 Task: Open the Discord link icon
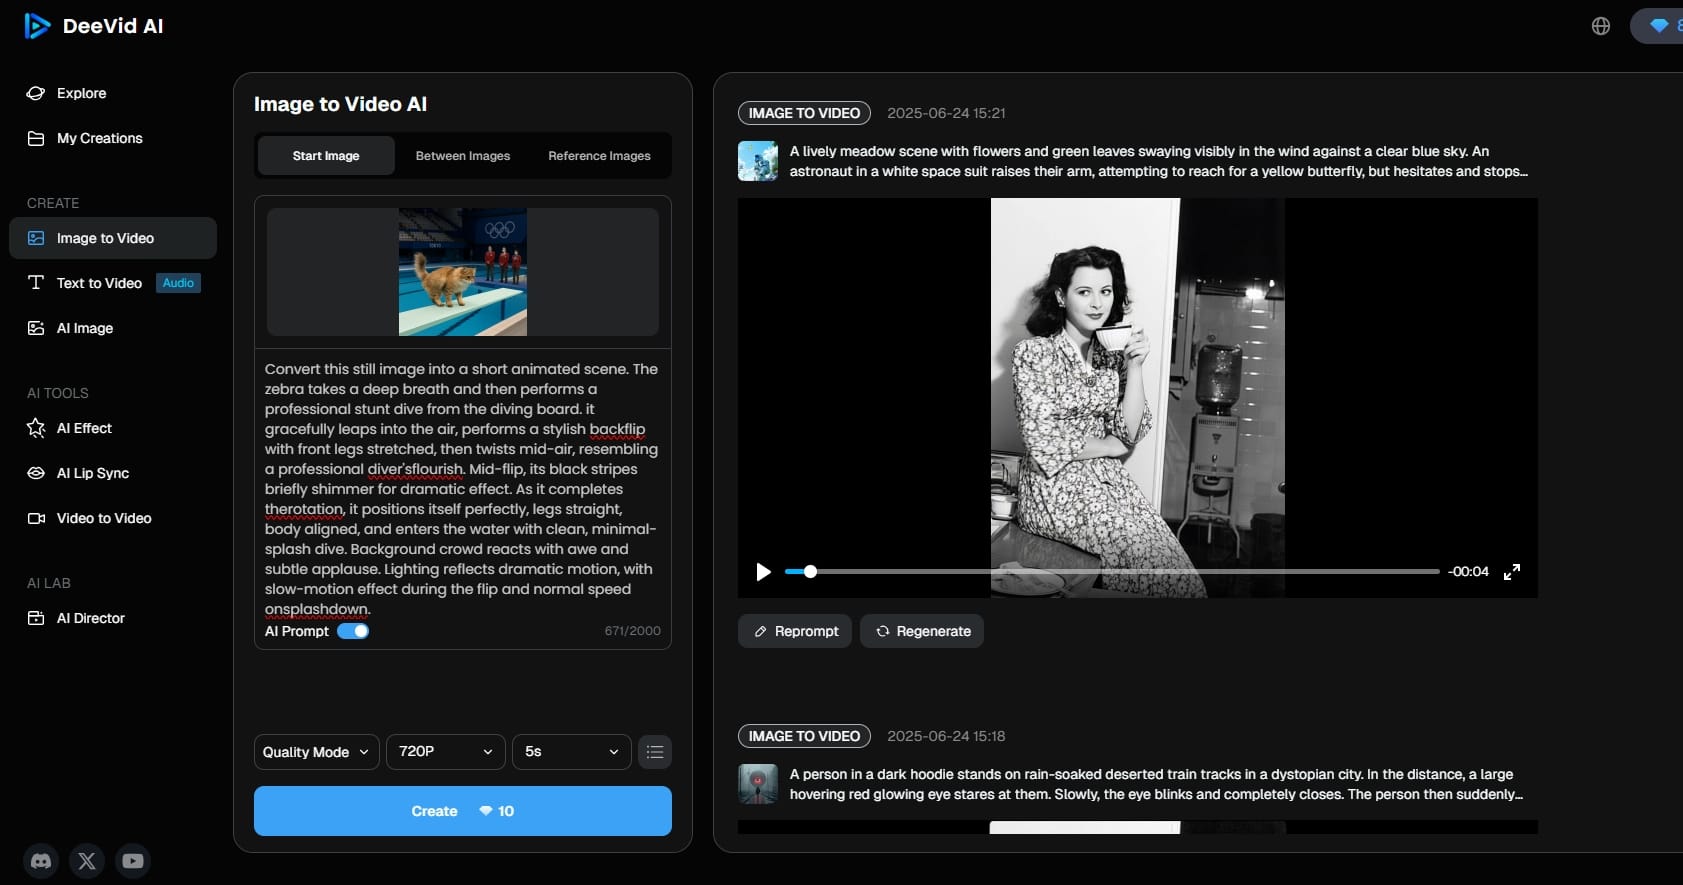[41, 860]
